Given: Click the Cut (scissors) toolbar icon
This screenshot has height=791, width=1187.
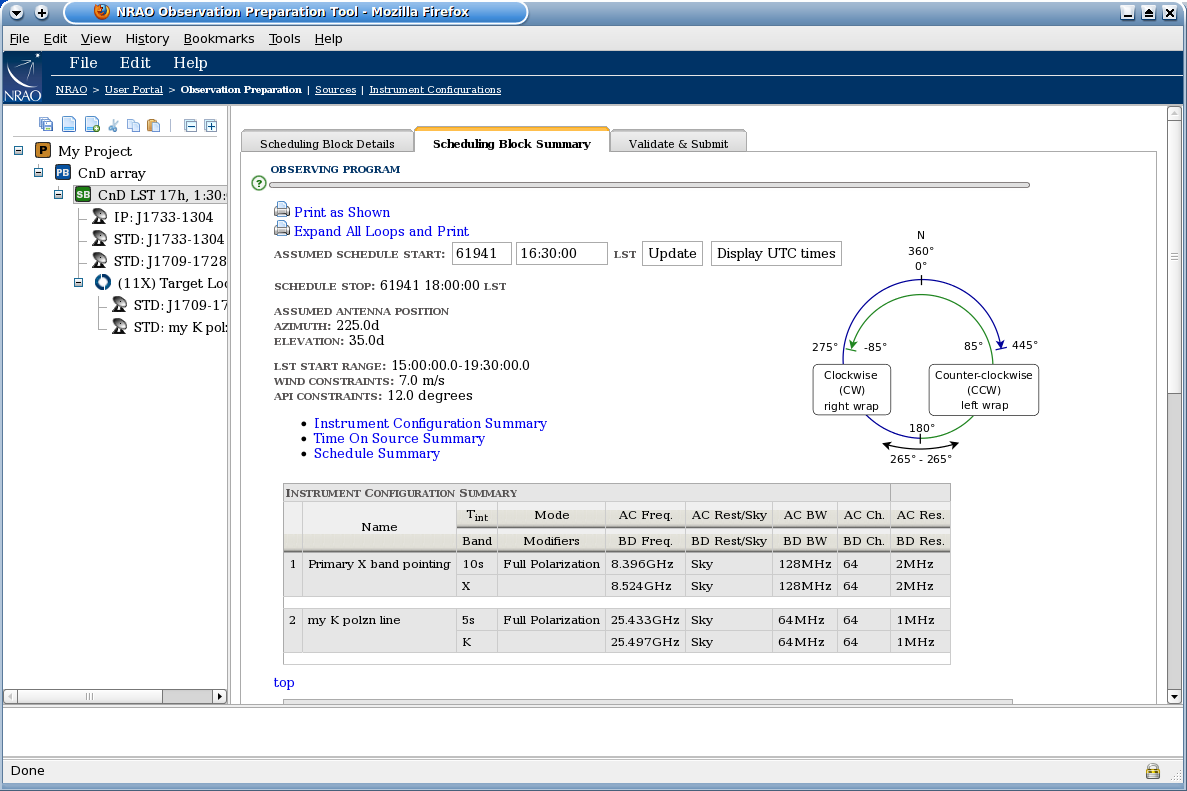Looking at the screenshot, I should pyautogui.click(x=112, y=124).
